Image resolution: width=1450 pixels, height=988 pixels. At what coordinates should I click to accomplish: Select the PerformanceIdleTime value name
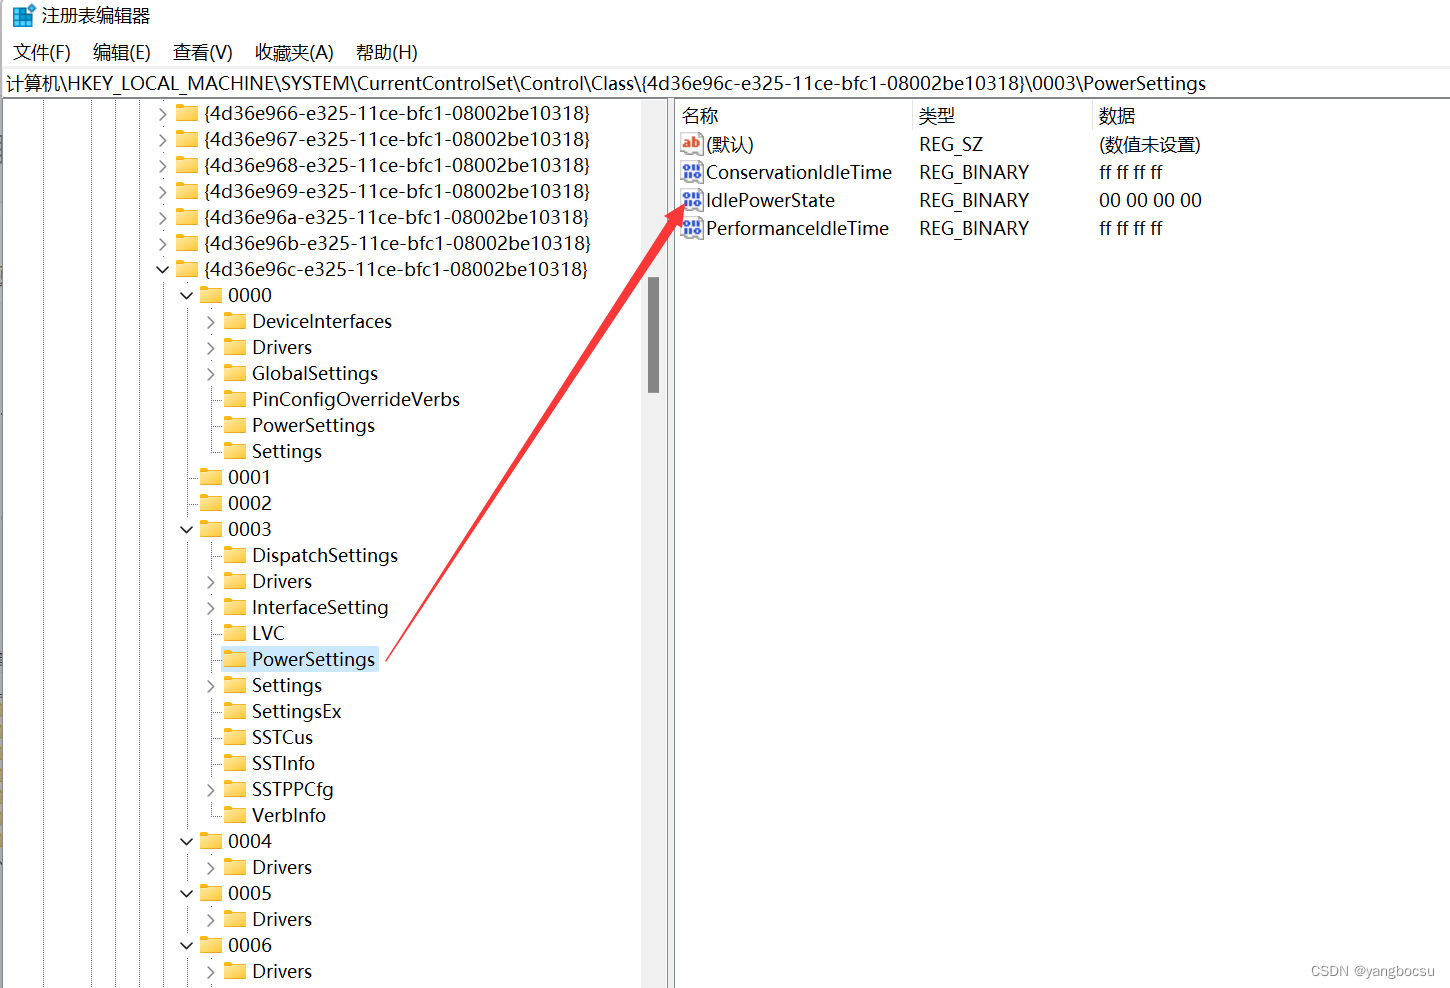797,228
